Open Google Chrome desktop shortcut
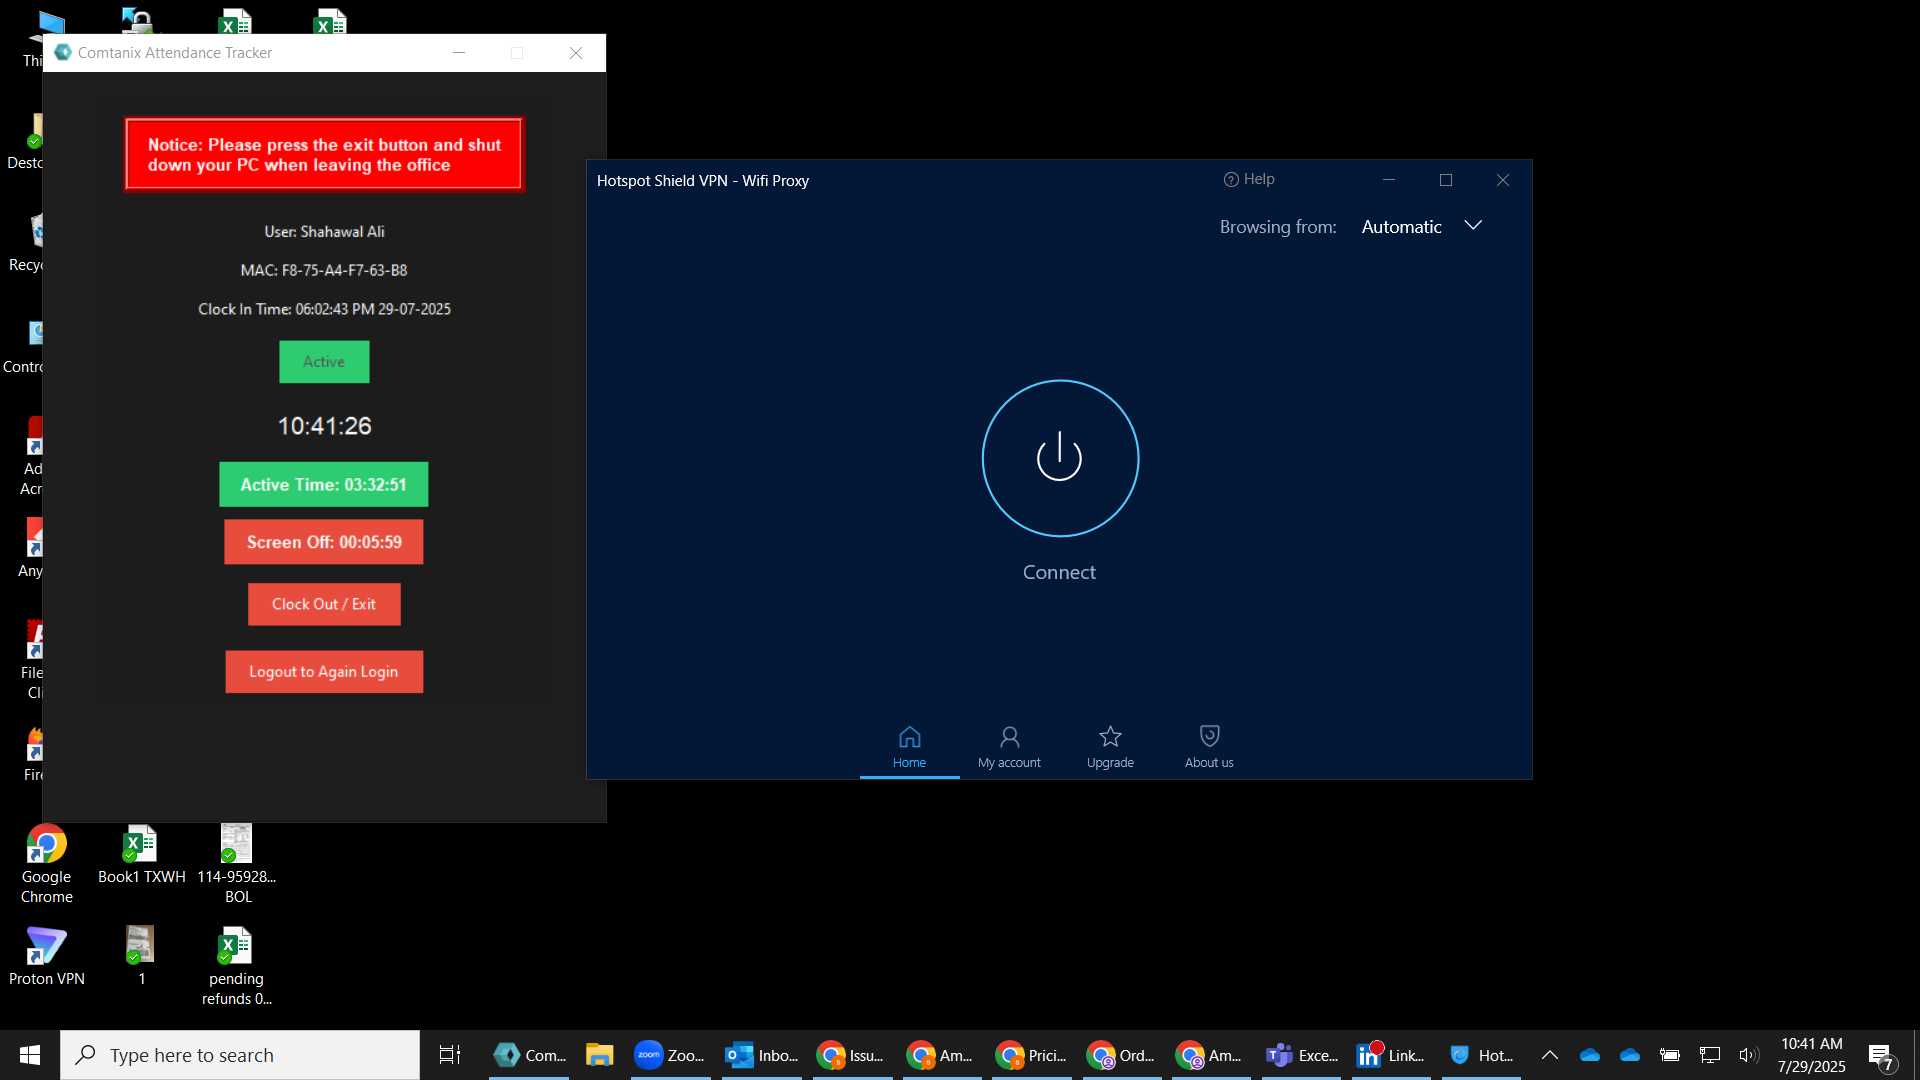Image resolution: width=1920 pixels, height=1080 pixels. [47, 864]
